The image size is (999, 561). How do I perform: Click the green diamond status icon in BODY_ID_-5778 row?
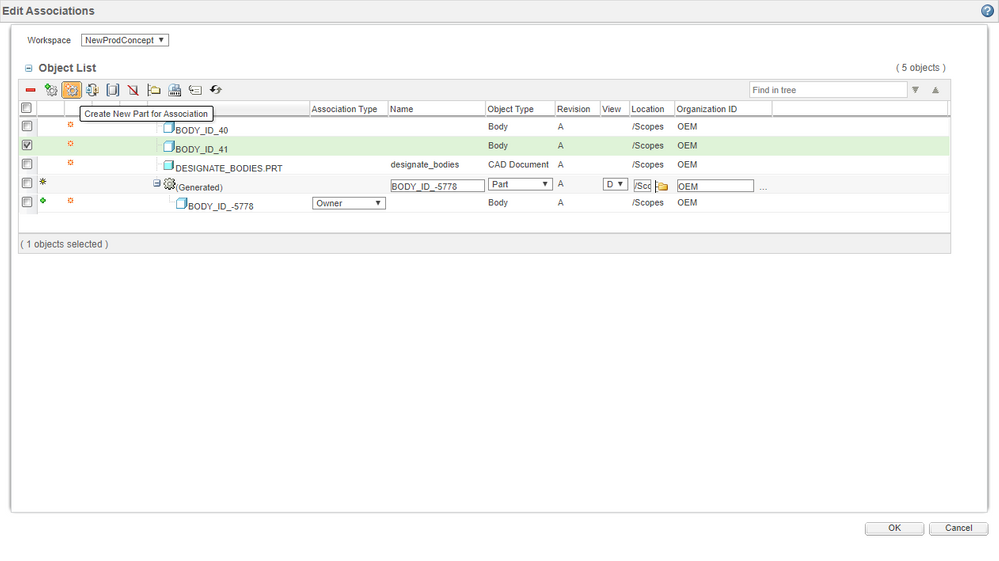(x=43, y=201)
